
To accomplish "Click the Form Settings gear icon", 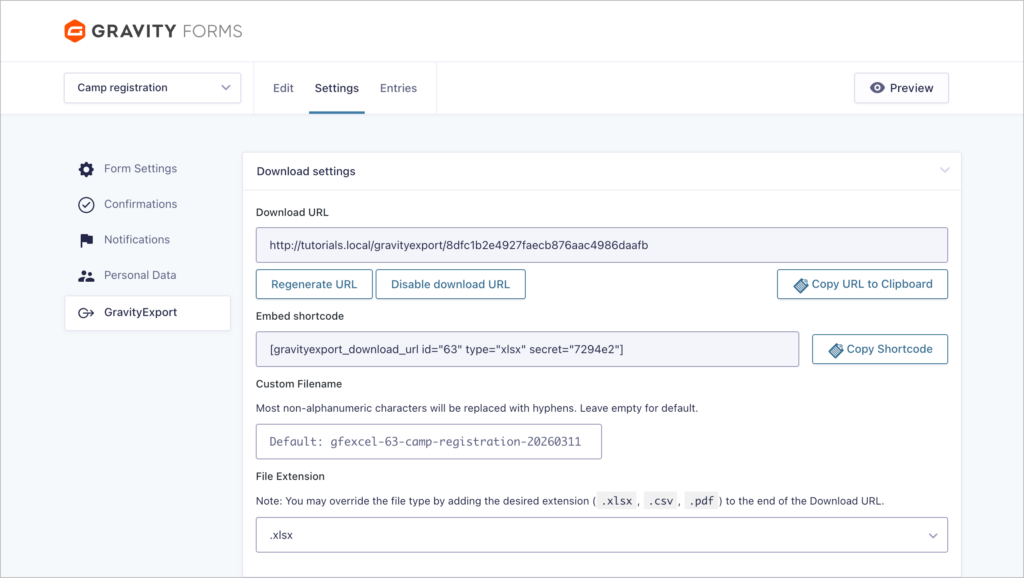I will (x=86, y=169).
